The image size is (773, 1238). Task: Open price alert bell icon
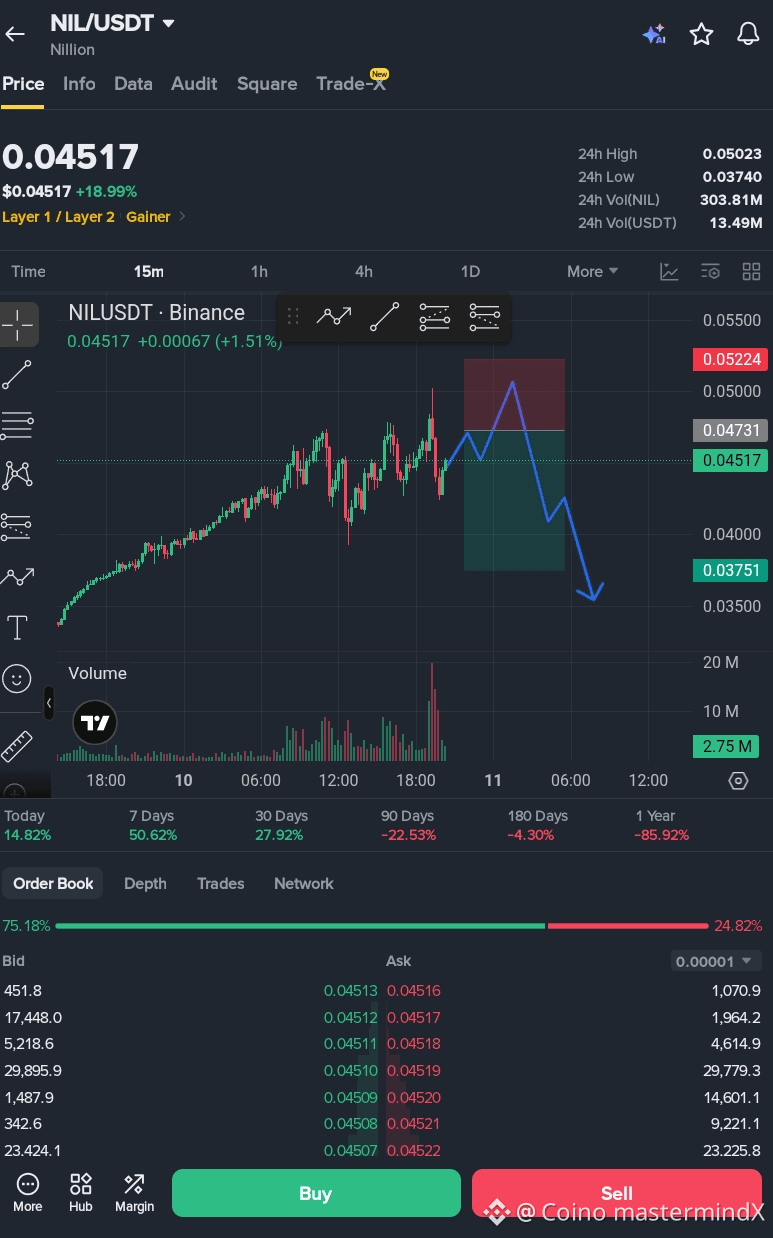point(748,34)
